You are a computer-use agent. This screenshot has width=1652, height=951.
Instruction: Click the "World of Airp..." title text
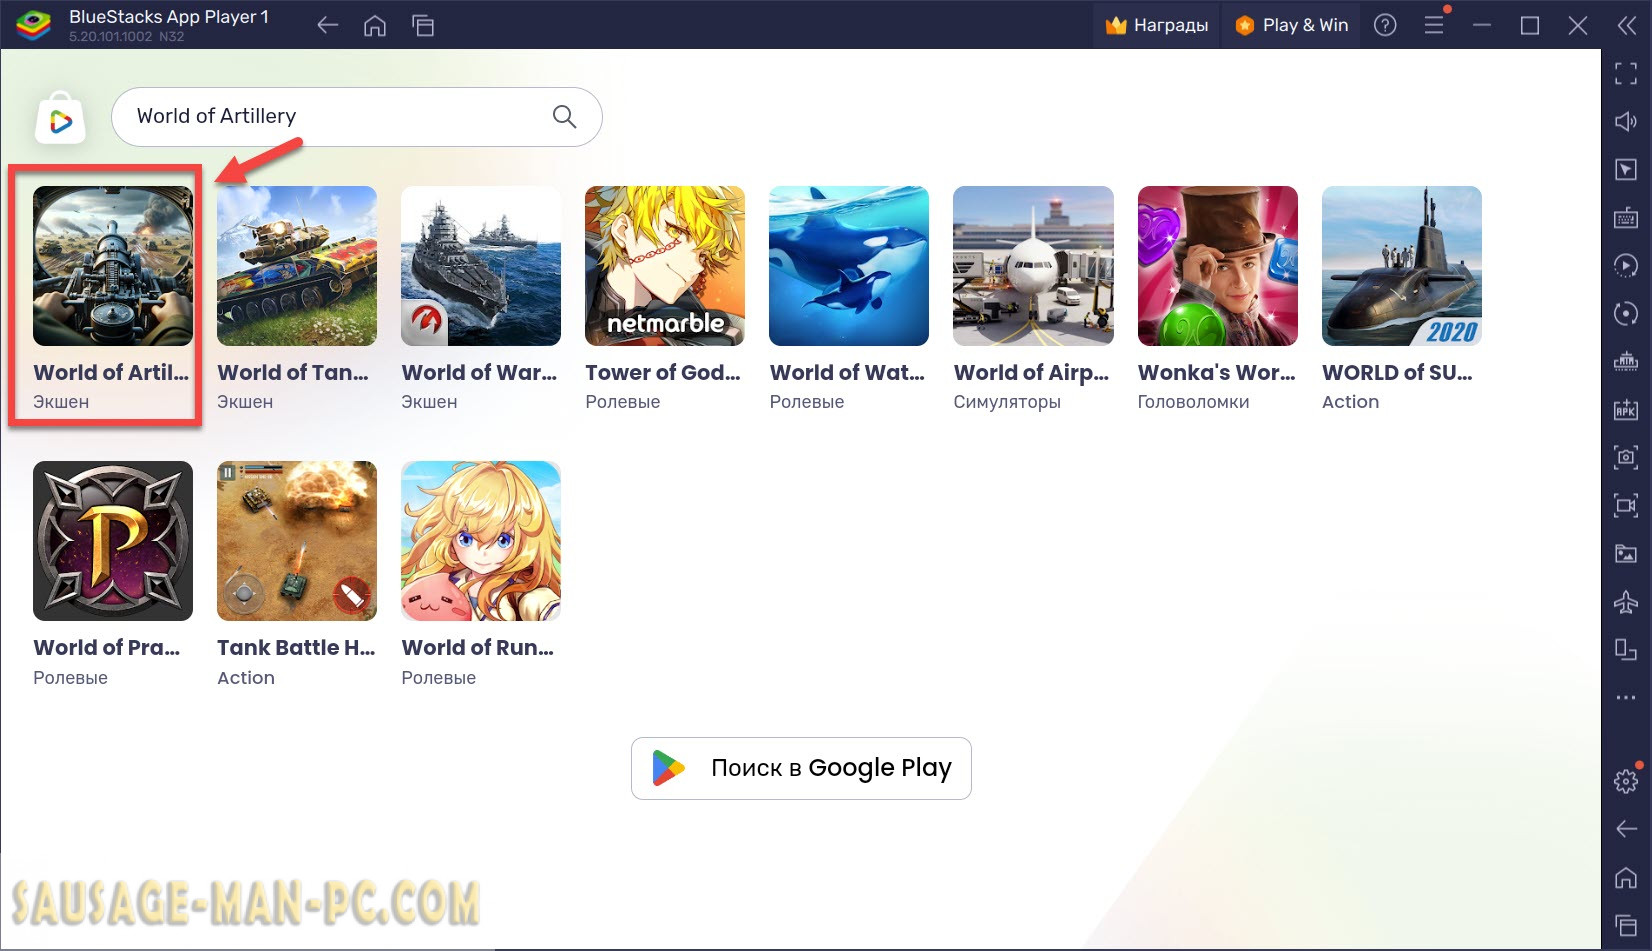1031,373
